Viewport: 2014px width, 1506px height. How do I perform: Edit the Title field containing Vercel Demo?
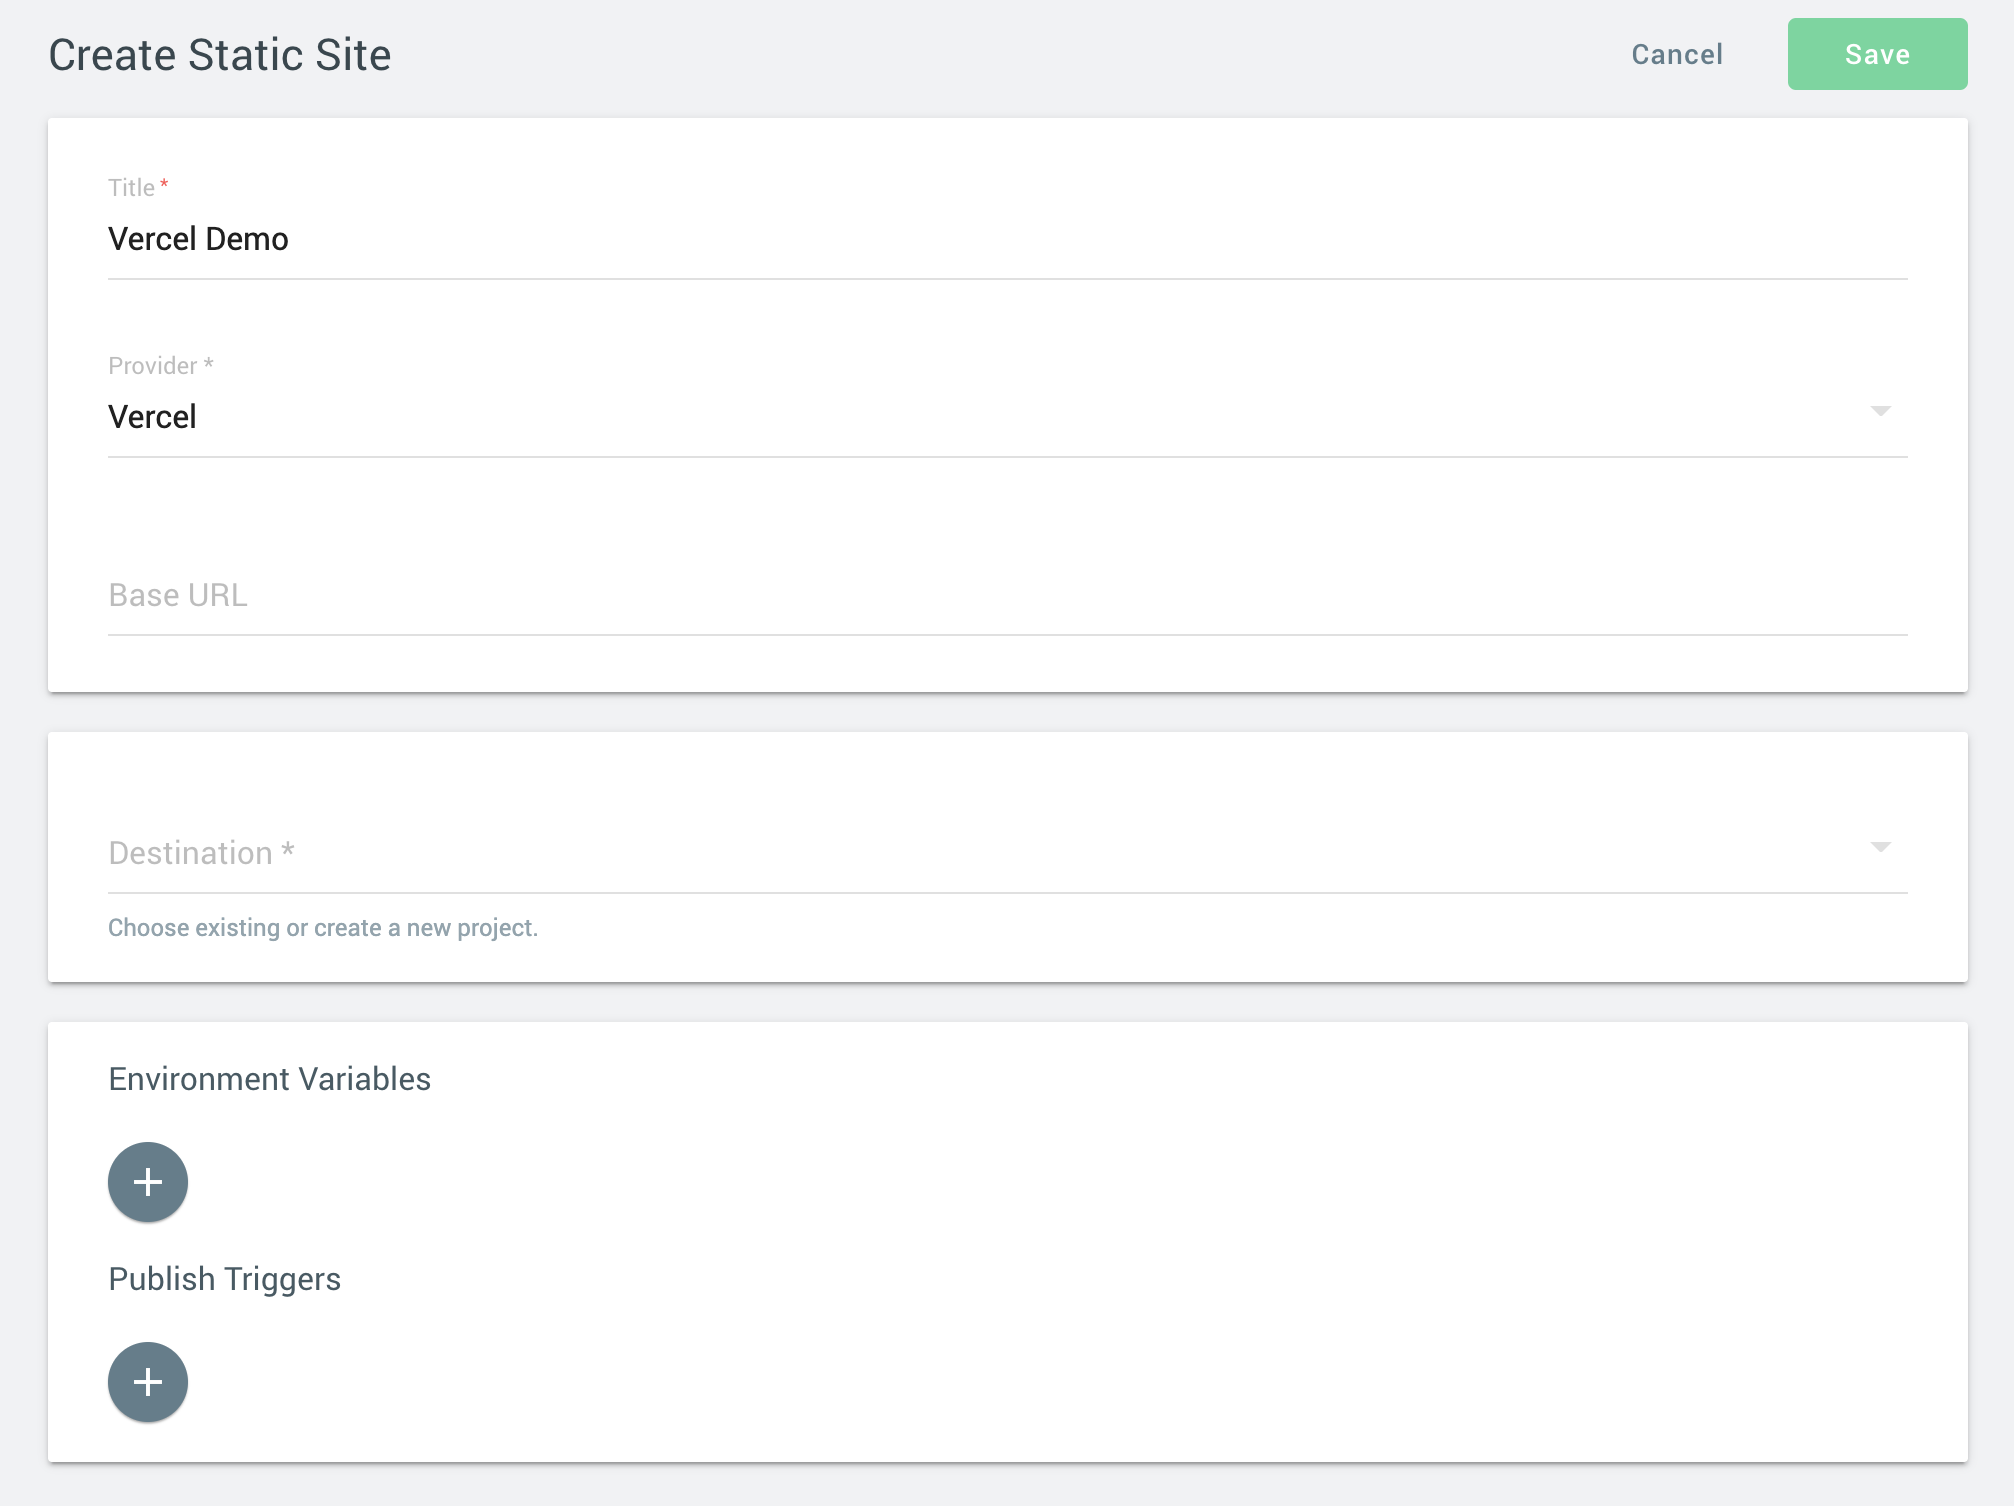(1008, 240)
